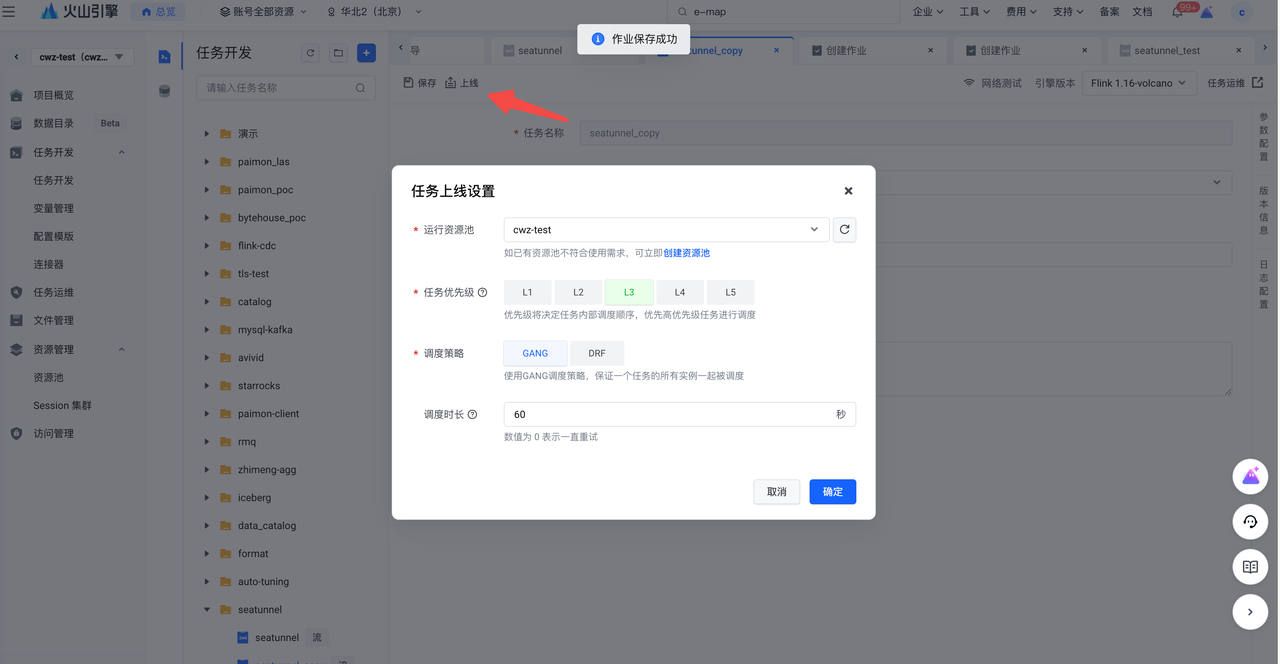This screenshot has width=1280, height=664.
Task: Open the 费用 top menu
Action: tap(1021, 12)
